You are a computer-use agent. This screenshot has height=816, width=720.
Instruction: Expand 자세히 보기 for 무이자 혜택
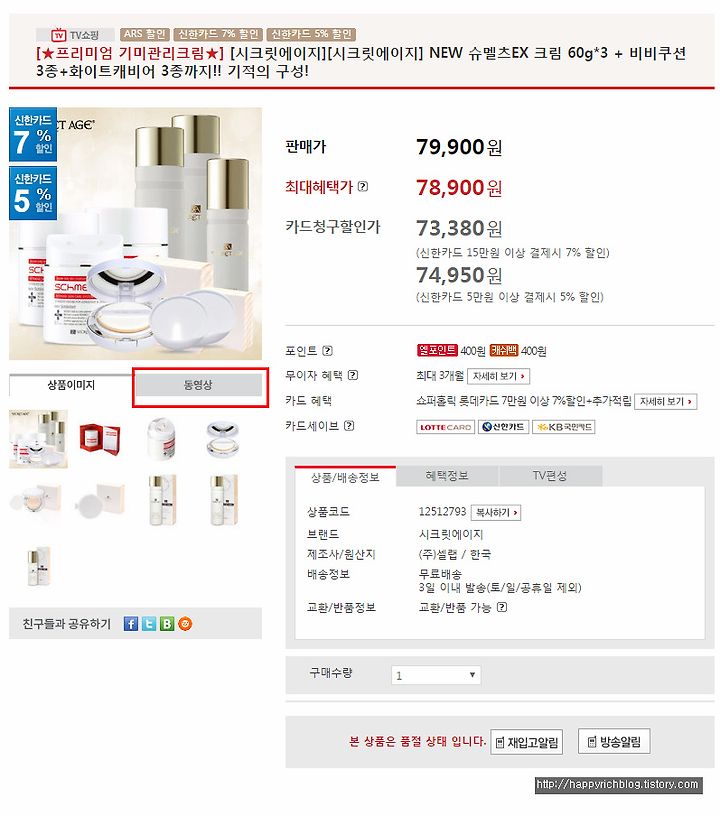point(498,376)
